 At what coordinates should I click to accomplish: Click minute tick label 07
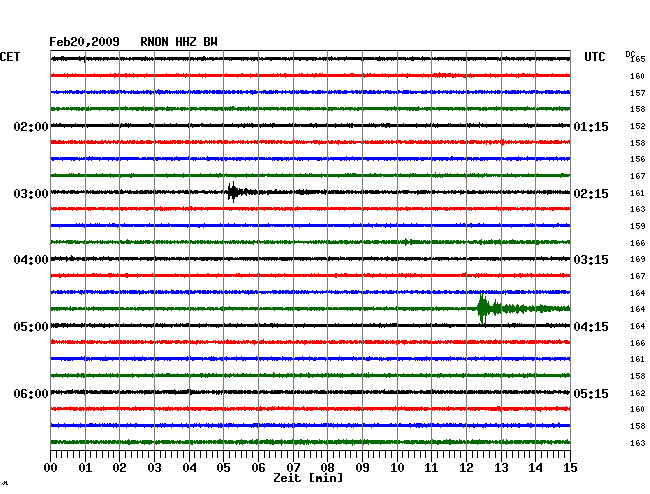point(293,468)
